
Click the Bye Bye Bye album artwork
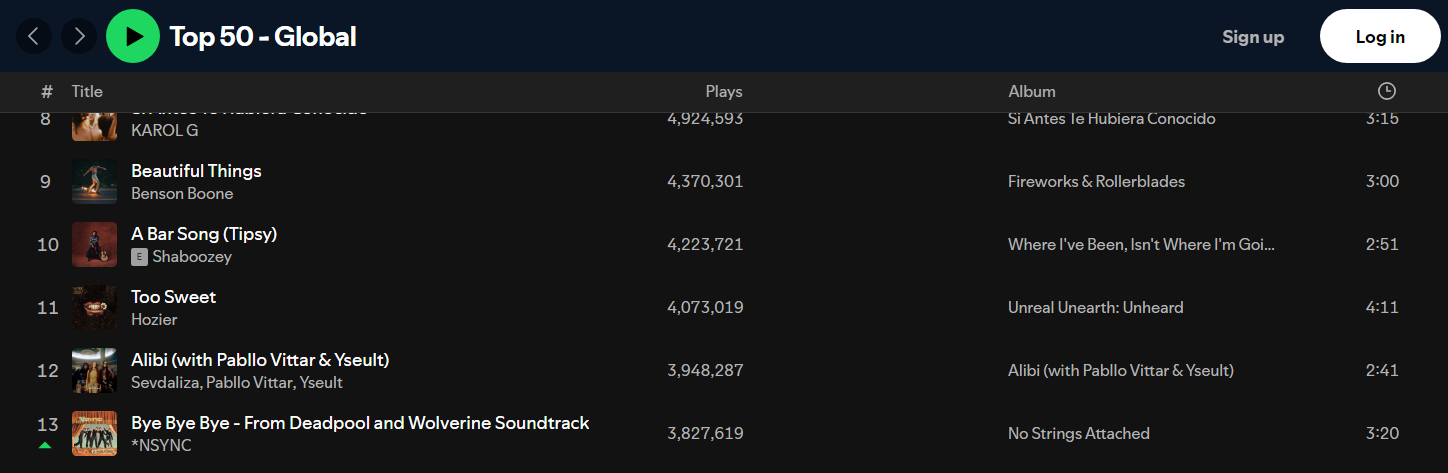point(95,434)
